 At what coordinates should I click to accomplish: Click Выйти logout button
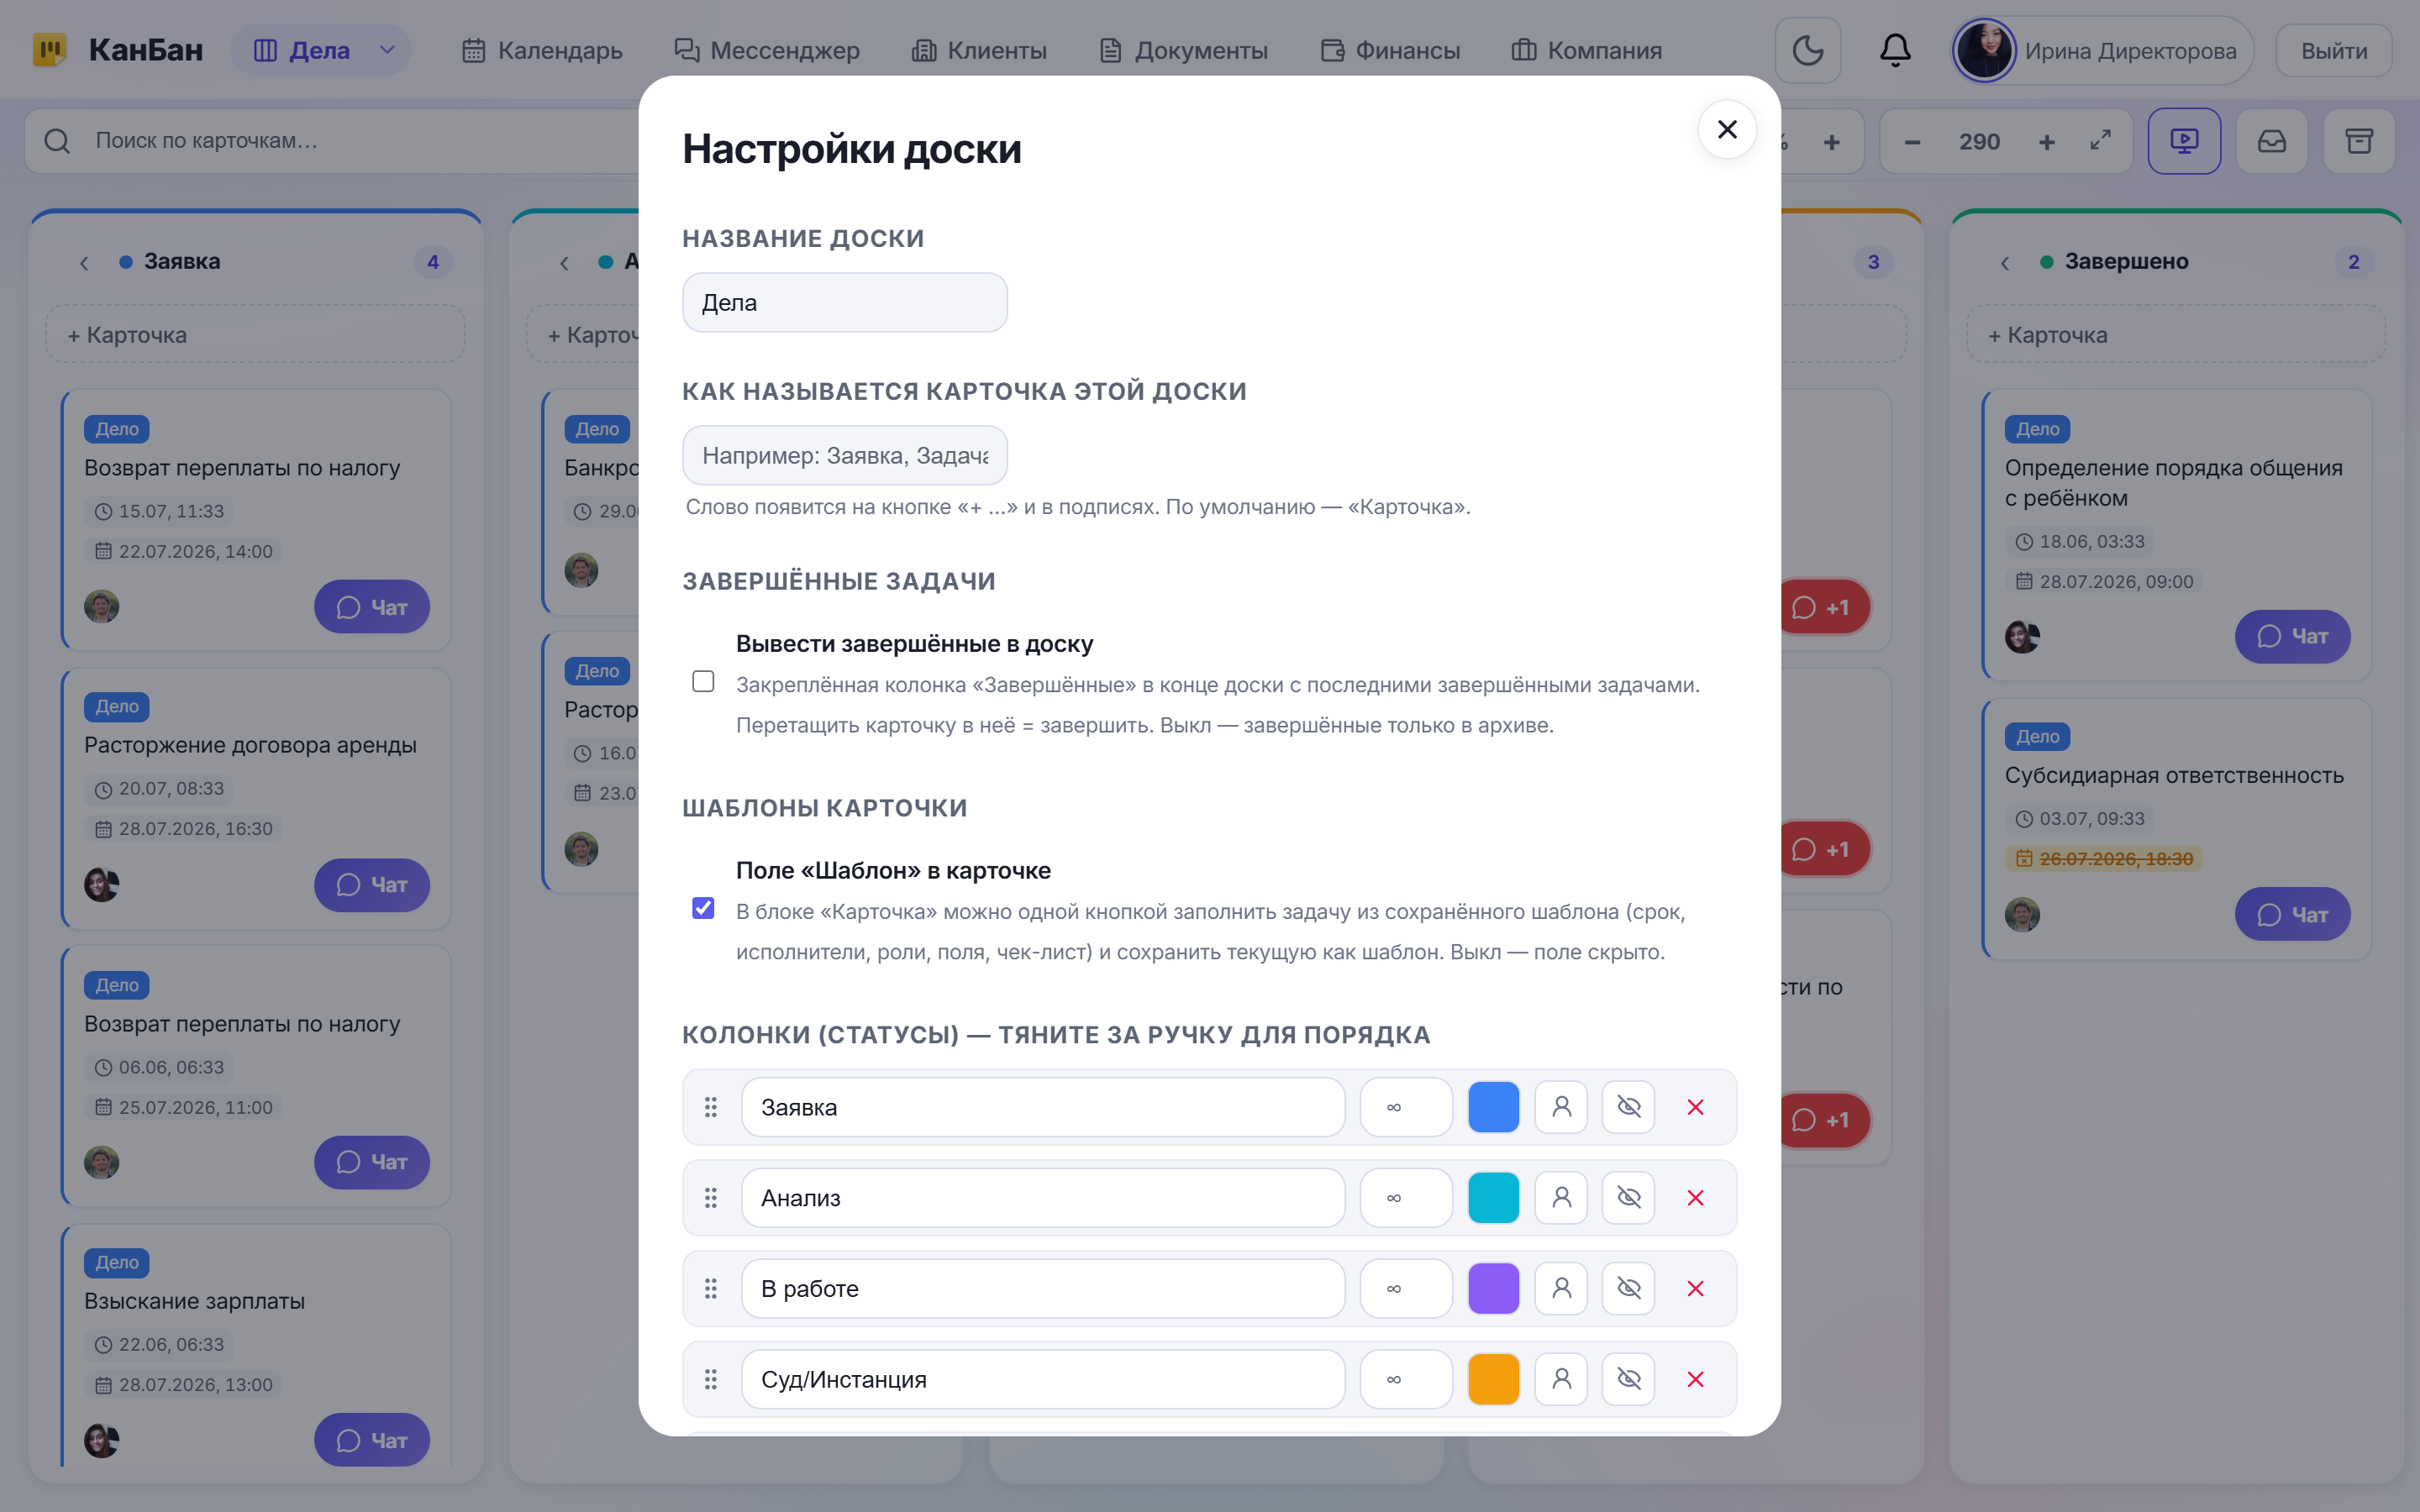(2333, 50)
